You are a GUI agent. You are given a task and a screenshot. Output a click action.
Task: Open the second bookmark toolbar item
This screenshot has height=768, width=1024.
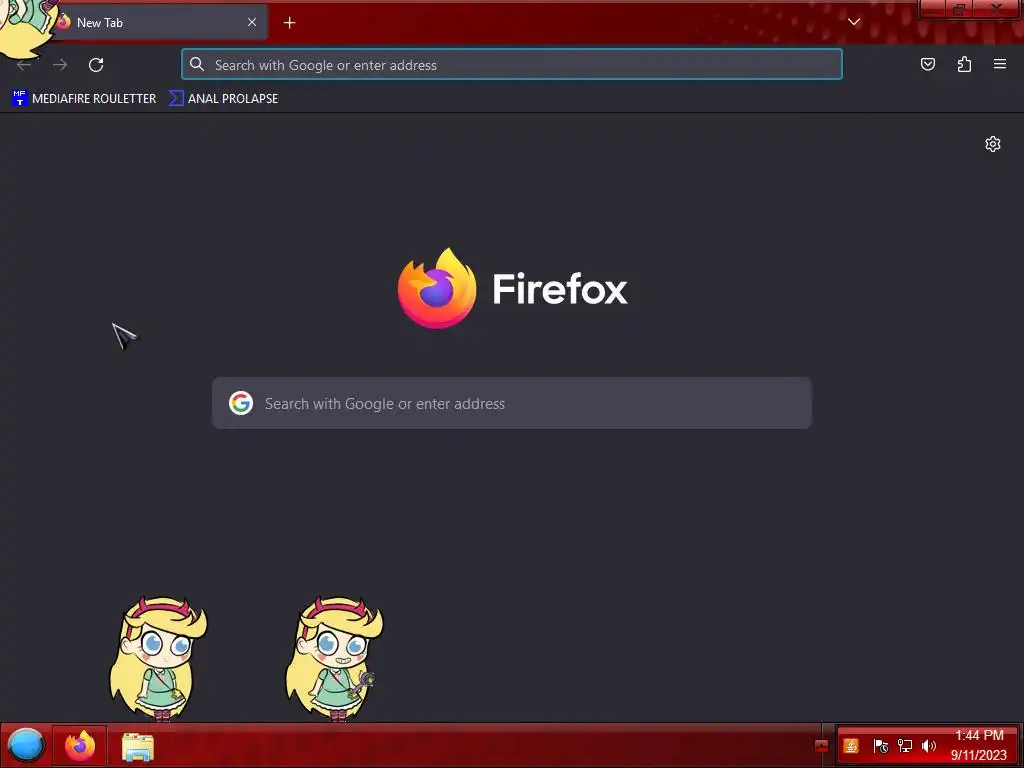[223, 99]
